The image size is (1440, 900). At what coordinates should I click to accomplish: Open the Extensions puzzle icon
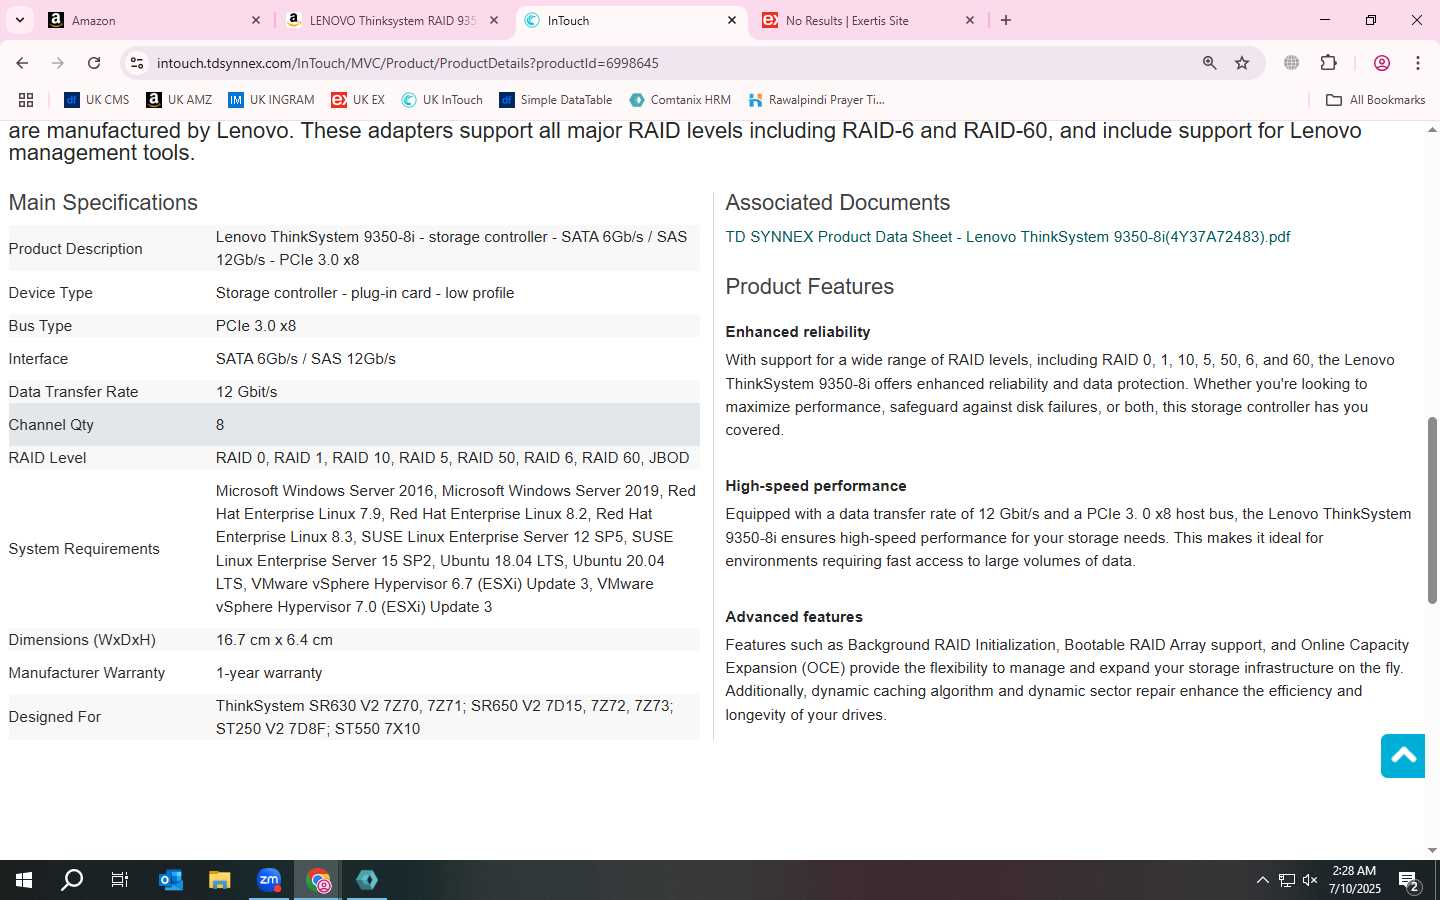coord(1328,63)
